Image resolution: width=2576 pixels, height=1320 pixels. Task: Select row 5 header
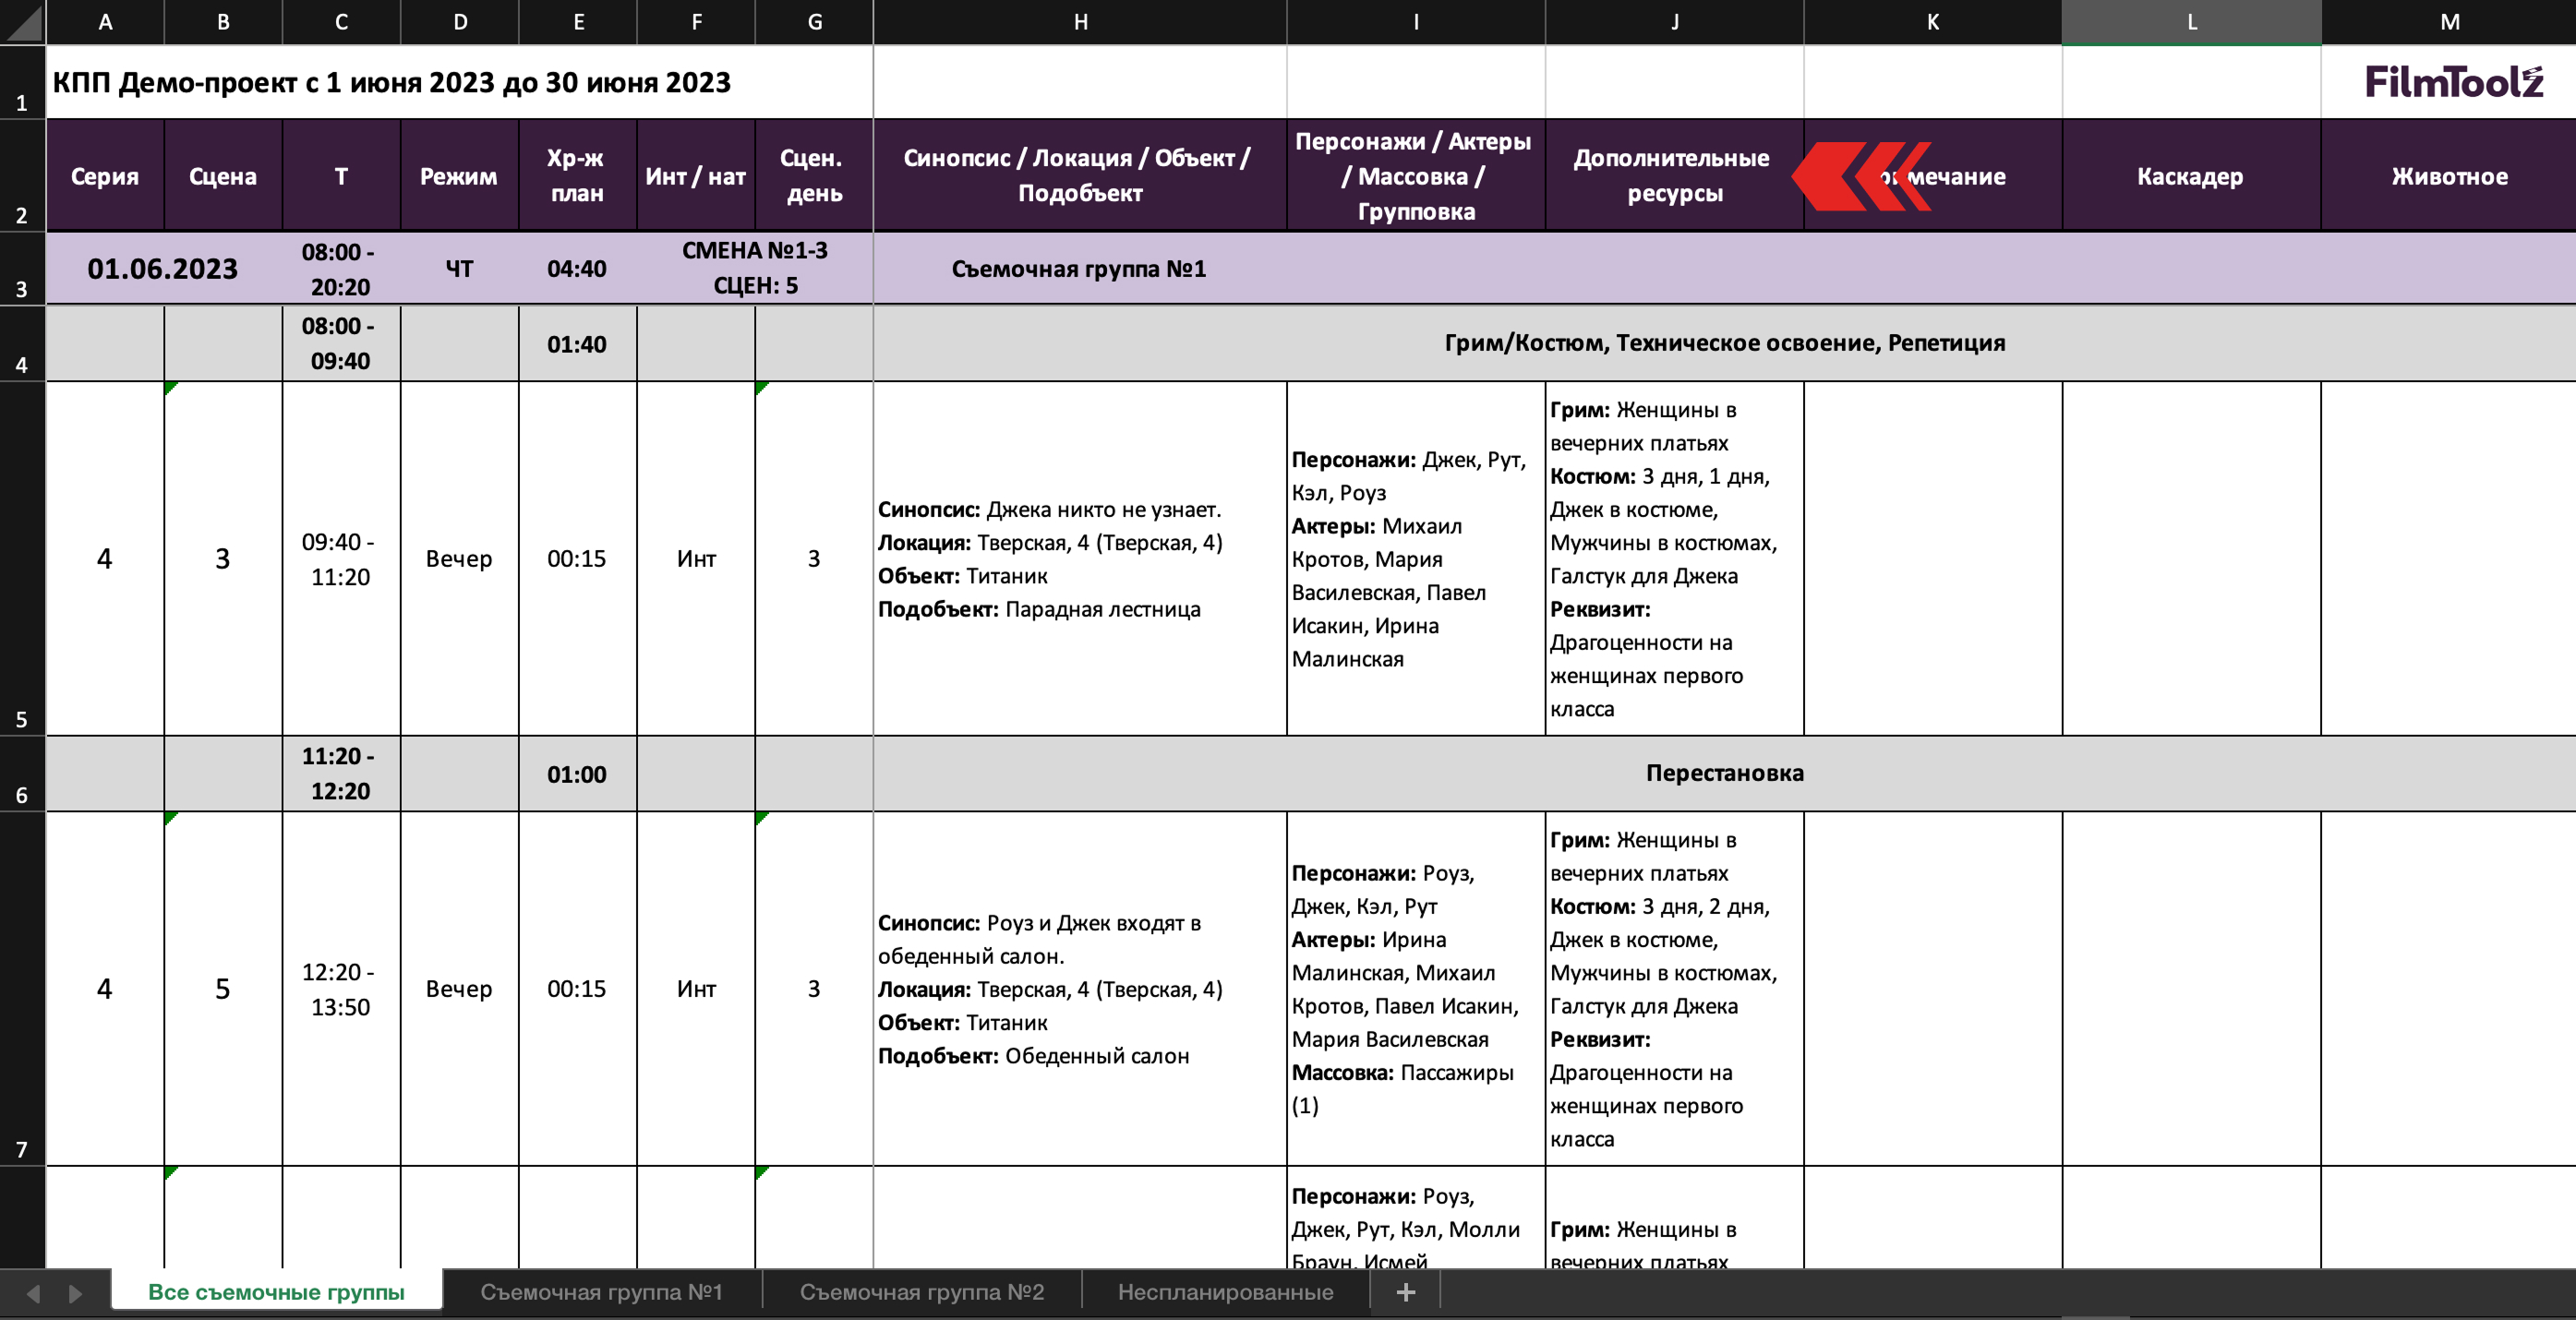[x=22, y=558]
